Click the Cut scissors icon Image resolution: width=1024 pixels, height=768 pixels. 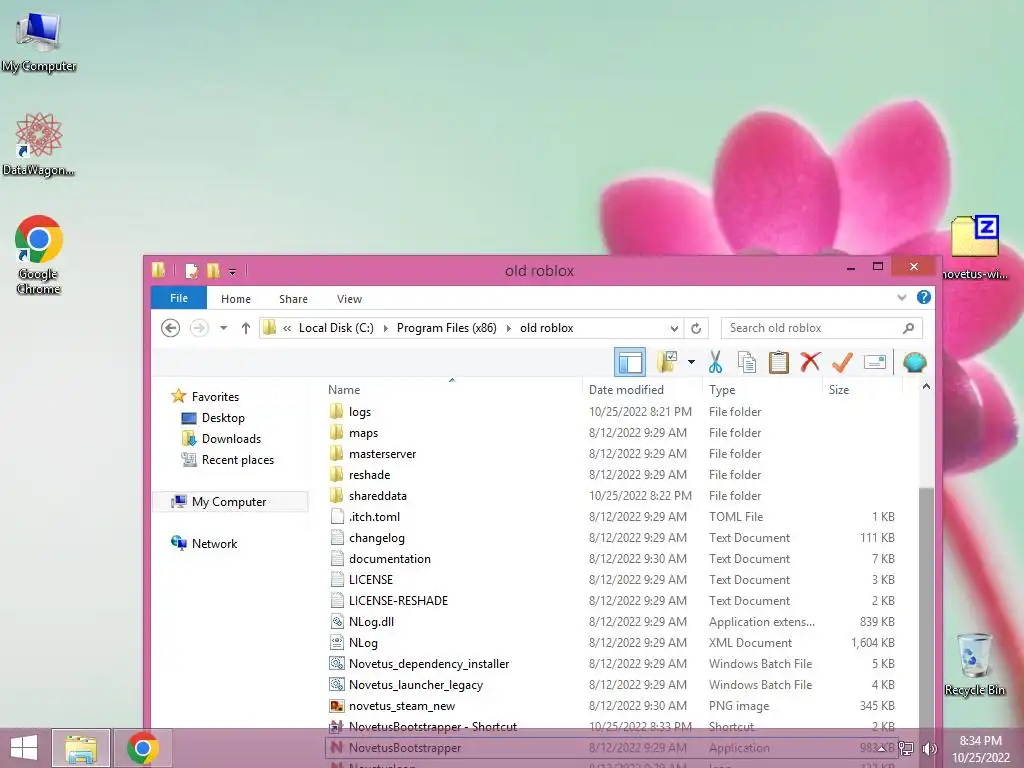pos(715,362)
